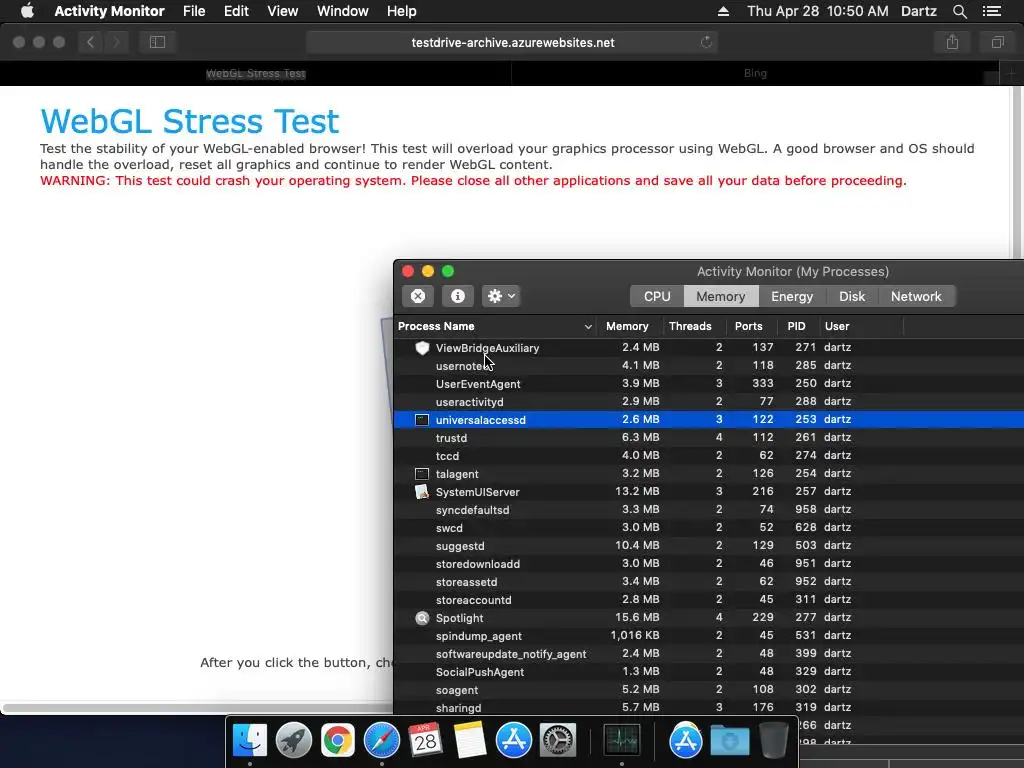Click the Safari horizontal page scrollbar
This screenshot has height=768, width=1024.
coord(198,708)
